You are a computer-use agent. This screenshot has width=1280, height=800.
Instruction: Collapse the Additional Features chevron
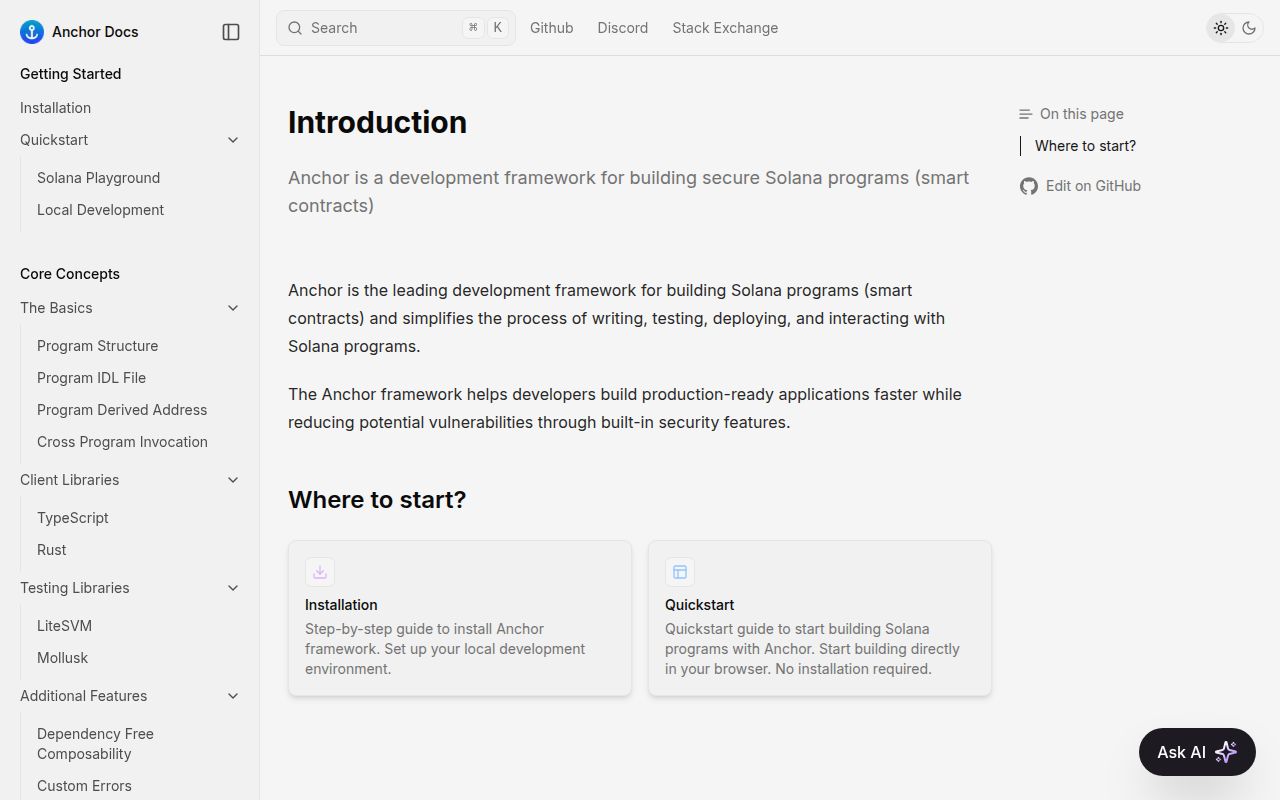point(233,696)
